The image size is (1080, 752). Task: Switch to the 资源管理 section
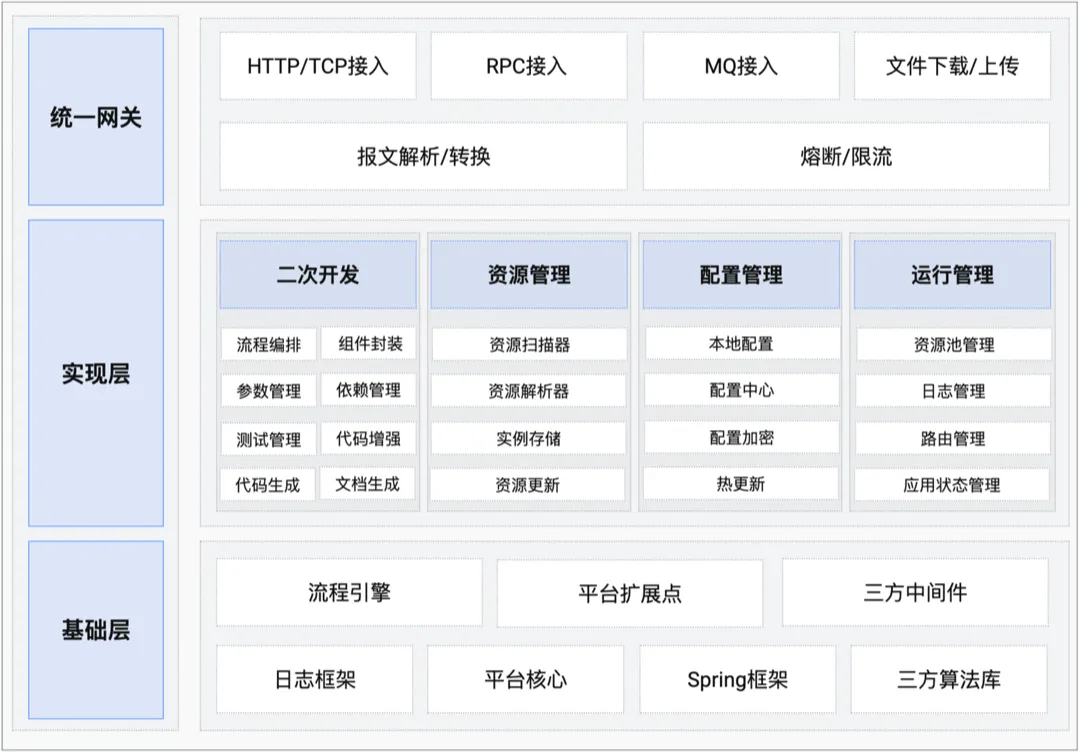[527, 274]
